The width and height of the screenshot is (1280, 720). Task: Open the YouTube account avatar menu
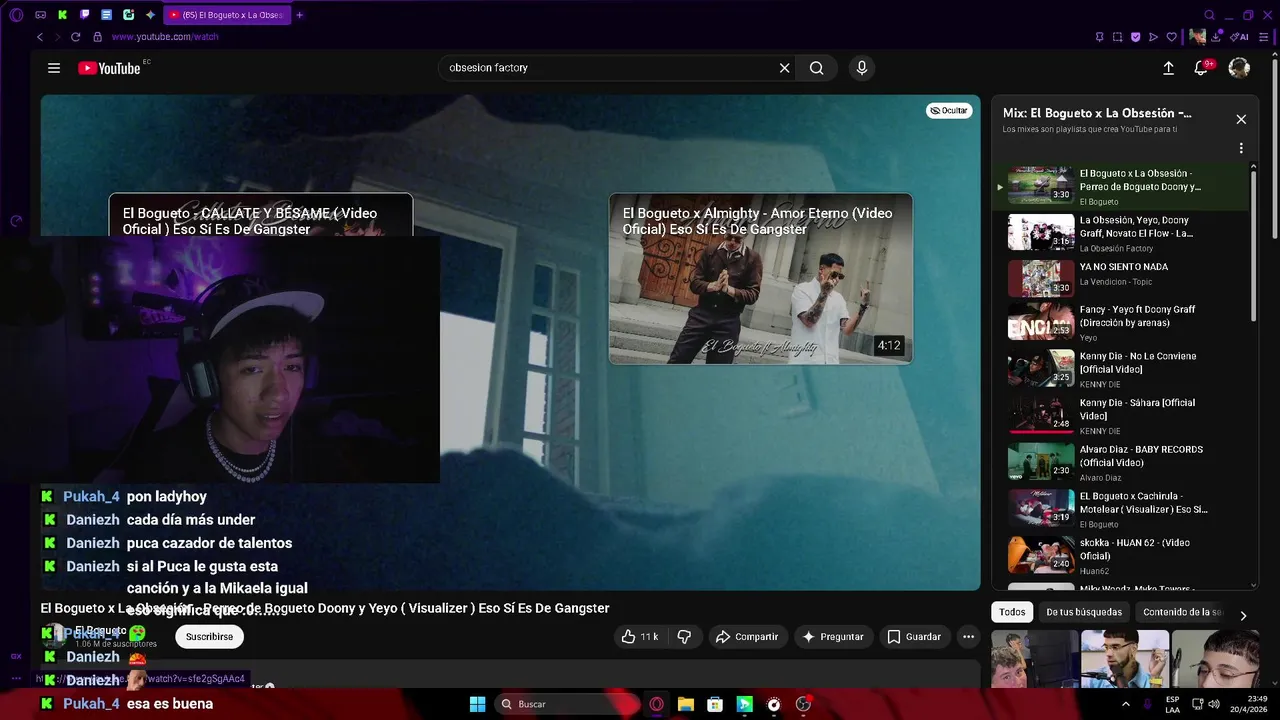tap(1239, 68)
